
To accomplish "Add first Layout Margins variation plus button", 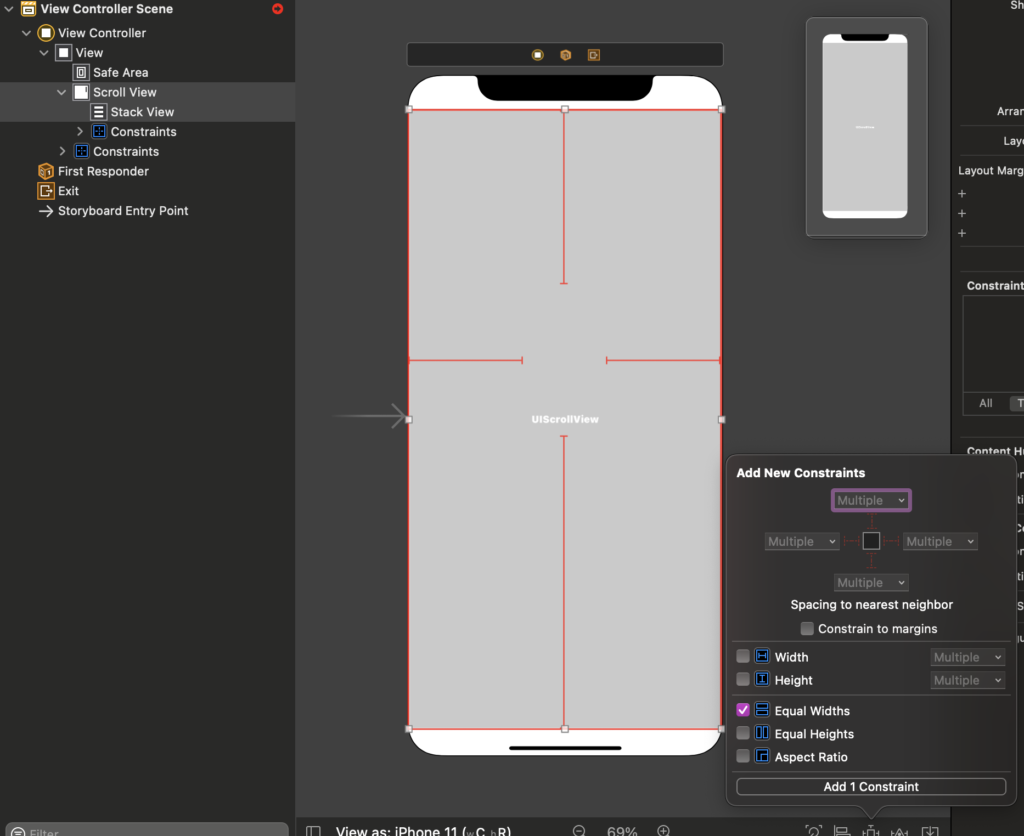I will (962, 193).
